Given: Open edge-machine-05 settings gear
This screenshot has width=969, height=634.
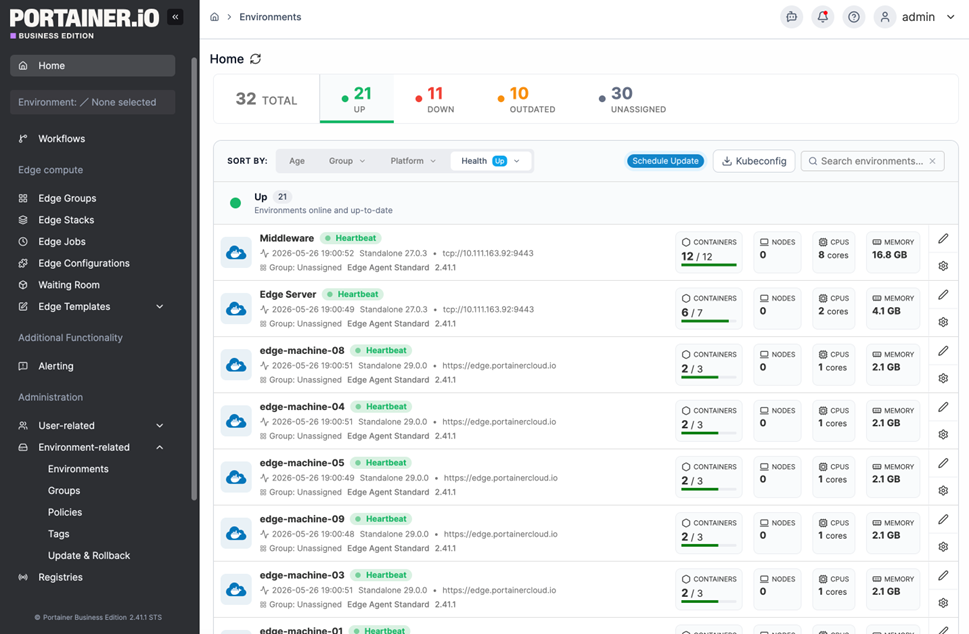Looking at the screenshot, I should (x=943, y=491).
